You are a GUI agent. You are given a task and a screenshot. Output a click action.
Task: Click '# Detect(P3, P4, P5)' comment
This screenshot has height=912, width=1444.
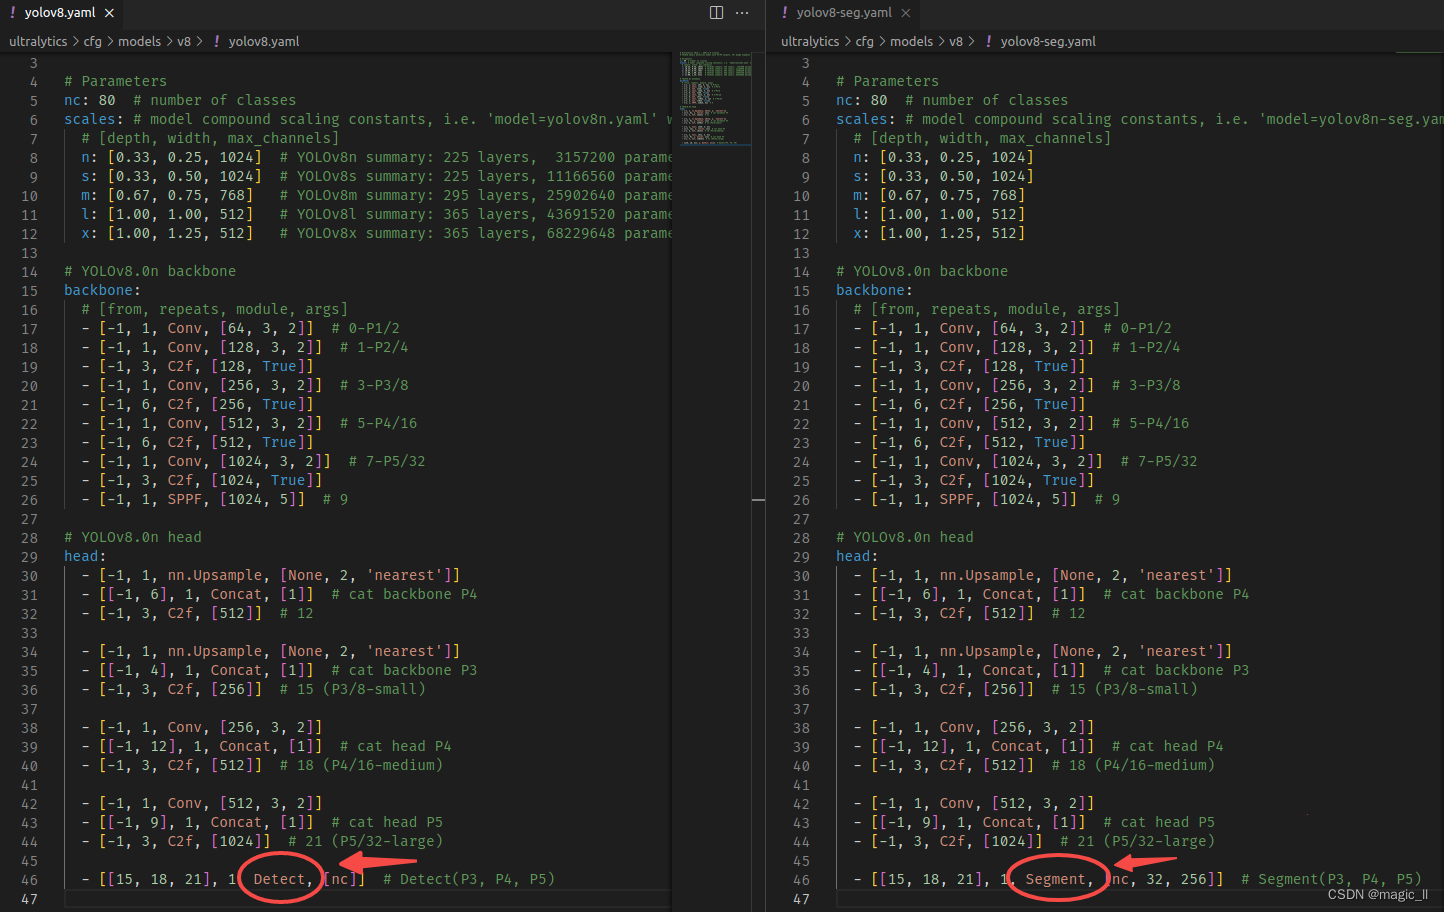coord(469,879)
